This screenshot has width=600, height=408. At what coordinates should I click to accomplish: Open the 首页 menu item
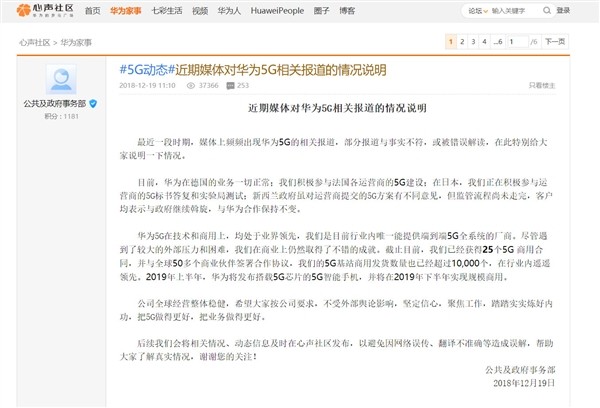[x=93, y=11]
